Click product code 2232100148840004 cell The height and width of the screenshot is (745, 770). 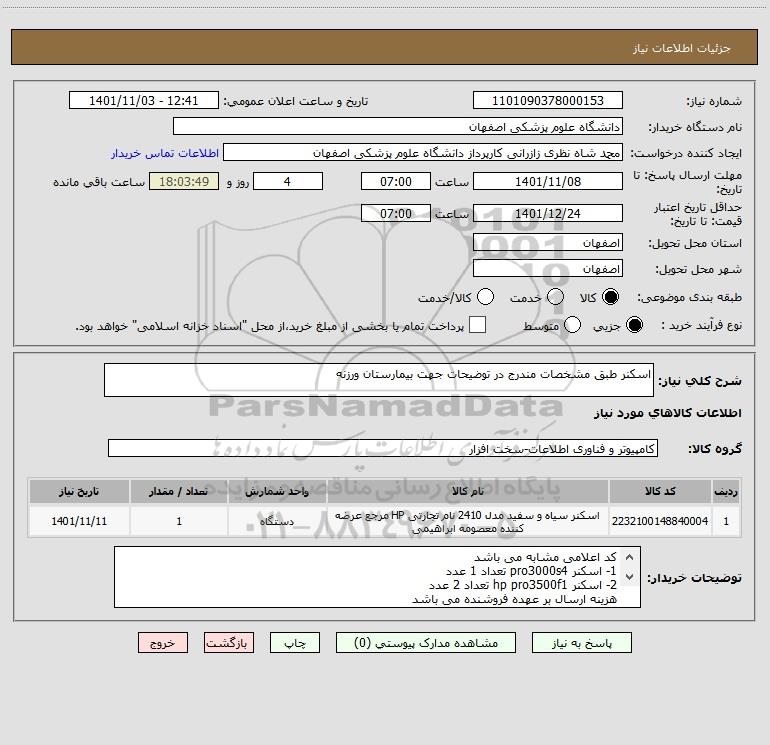660,521
